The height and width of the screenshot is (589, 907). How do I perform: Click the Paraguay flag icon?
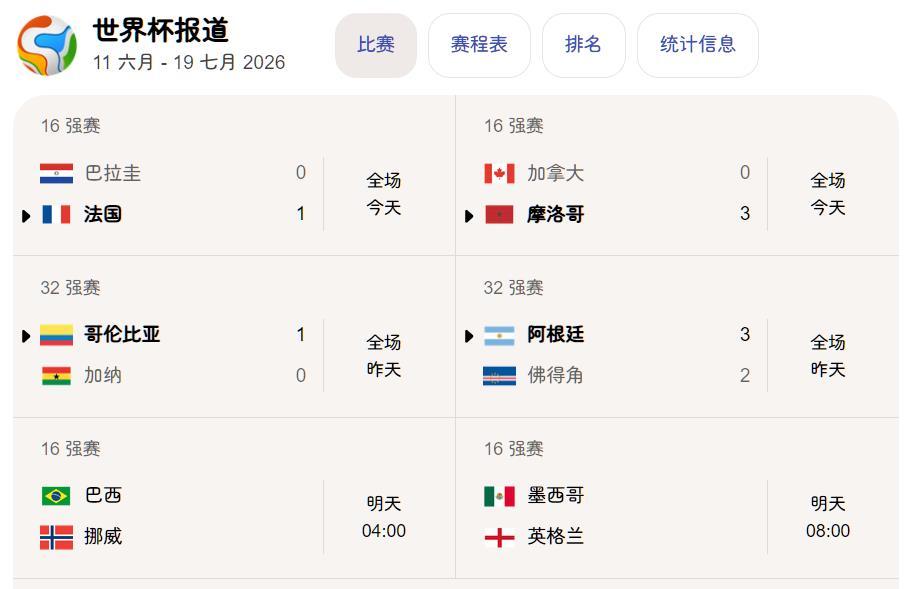56,173
